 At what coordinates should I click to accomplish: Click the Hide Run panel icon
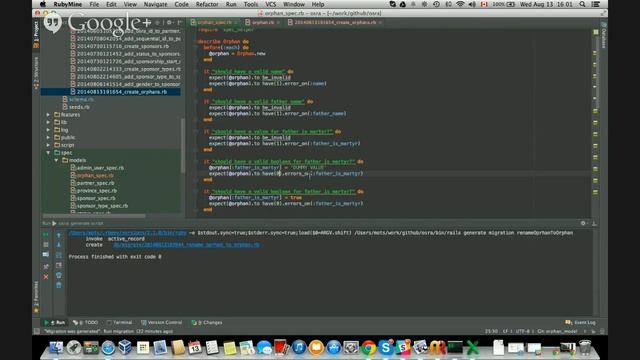click(x=594, y=223)
